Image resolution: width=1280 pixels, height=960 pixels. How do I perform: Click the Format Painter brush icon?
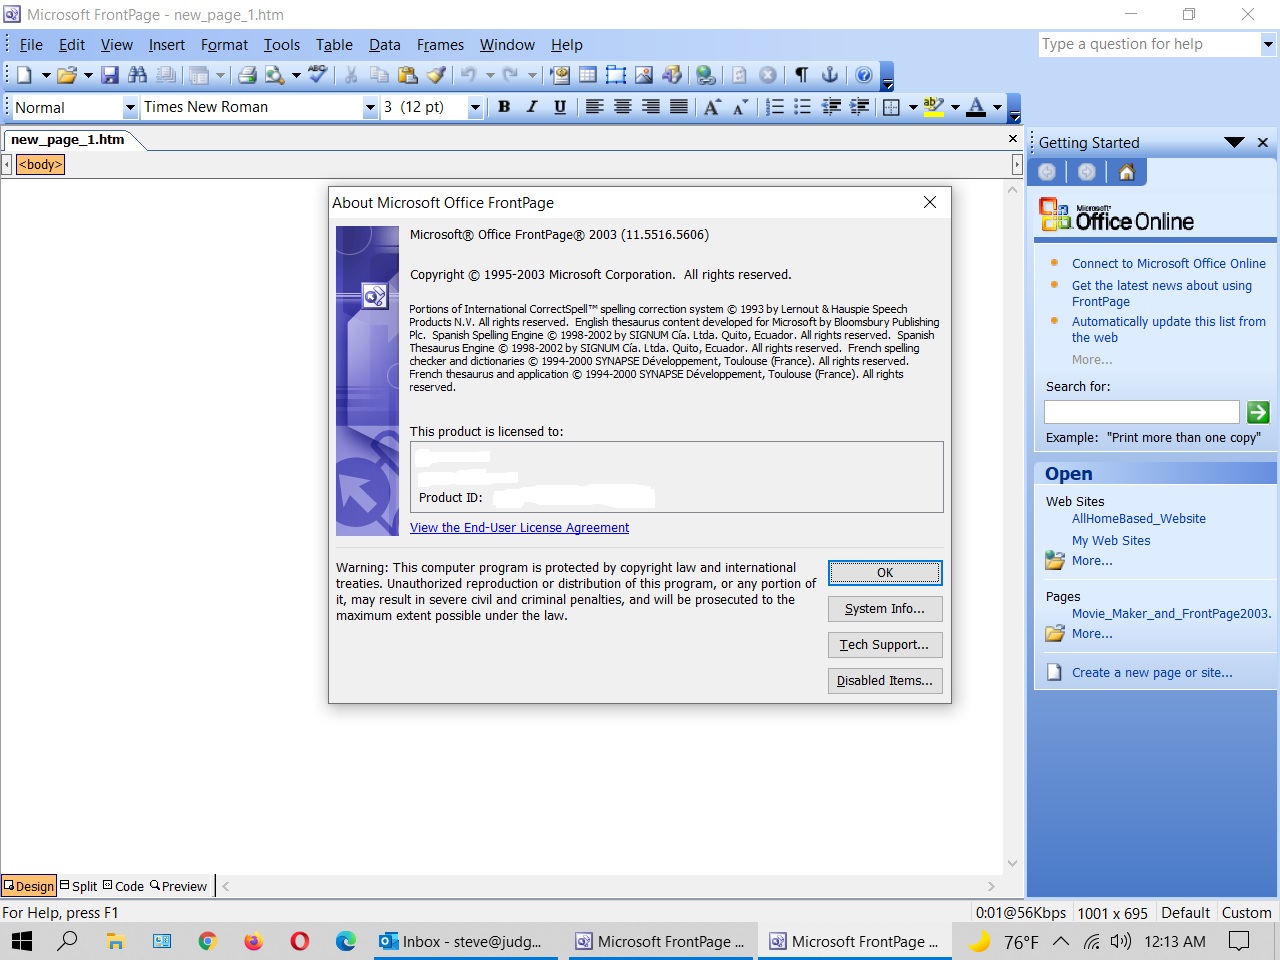click(436, 75)
